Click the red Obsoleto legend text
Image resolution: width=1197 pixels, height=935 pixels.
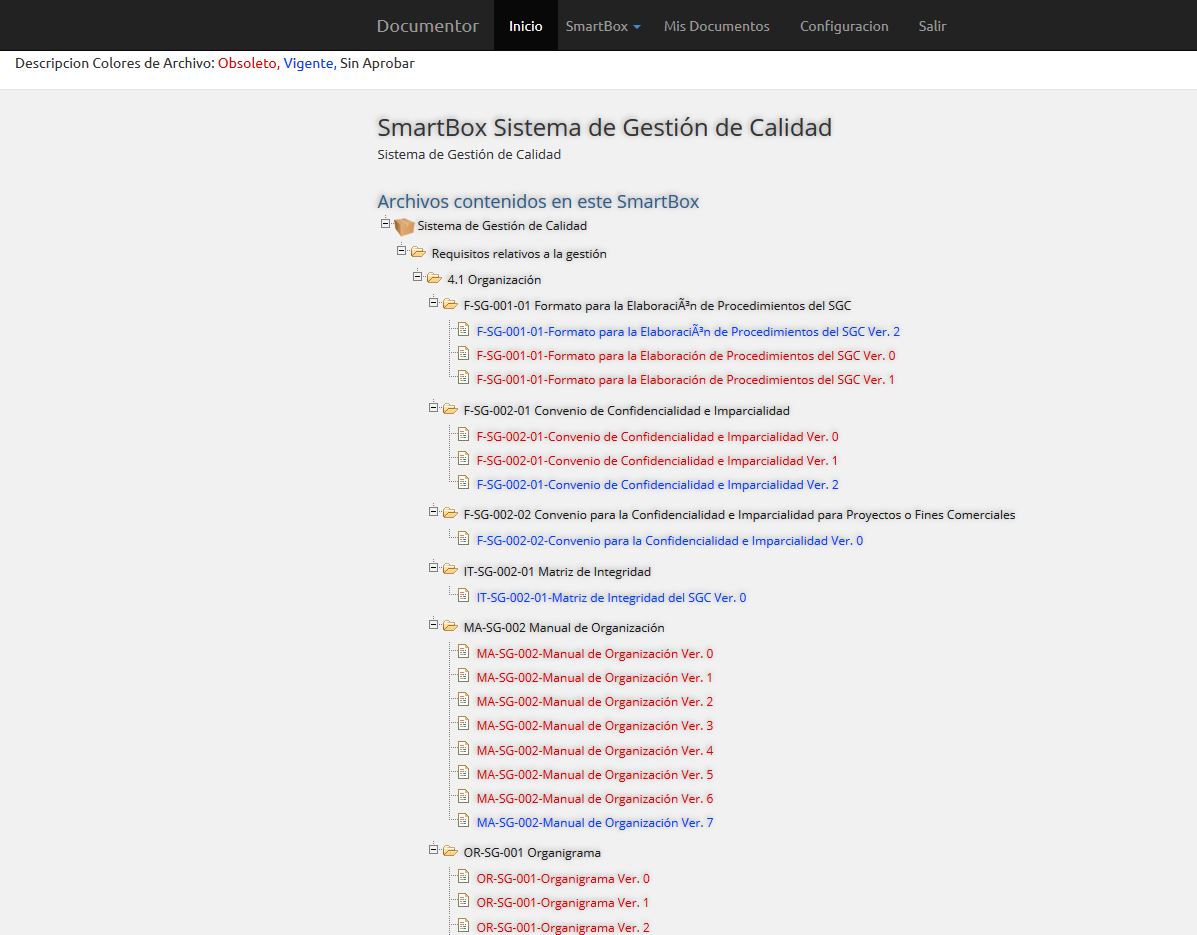[248, 63]
